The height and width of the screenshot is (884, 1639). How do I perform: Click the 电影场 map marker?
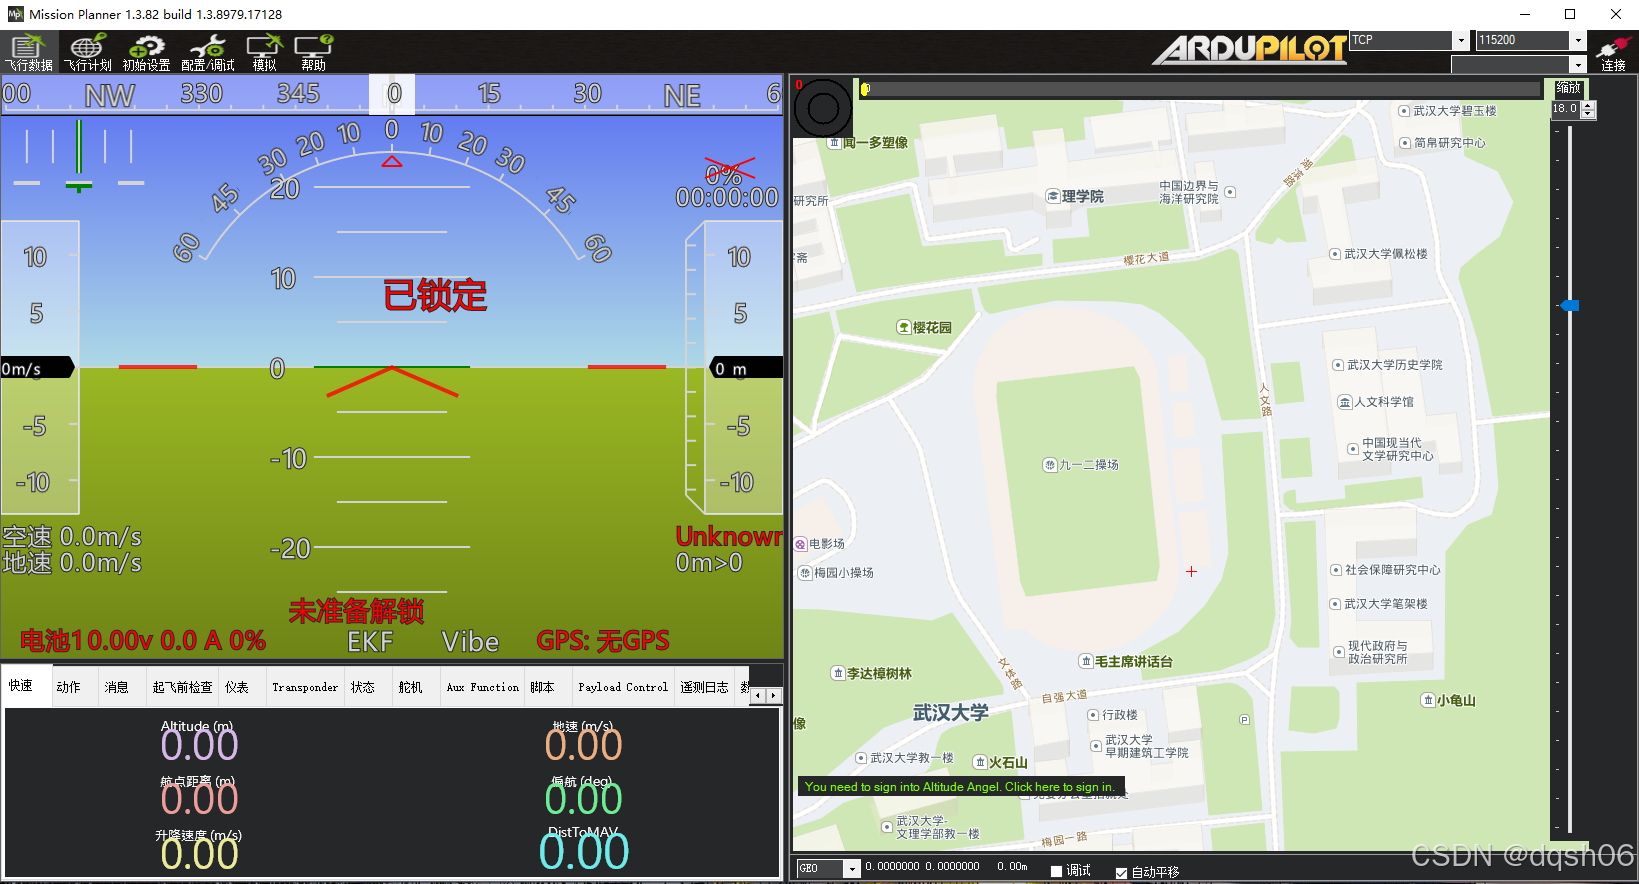(x=801, y=544)
